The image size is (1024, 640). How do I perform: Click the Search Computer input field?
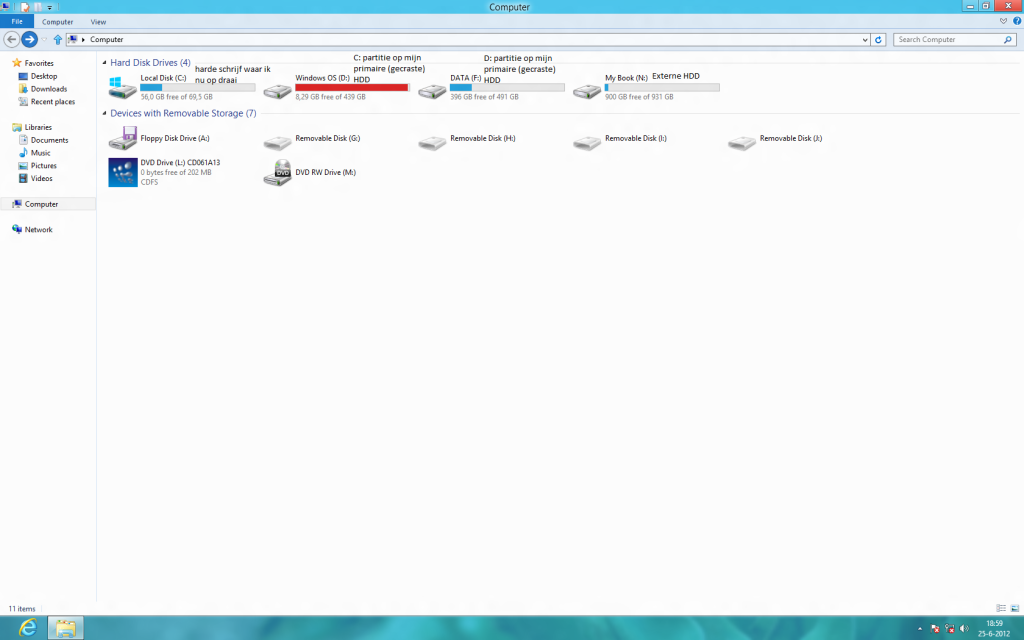(x=948, y=40)
